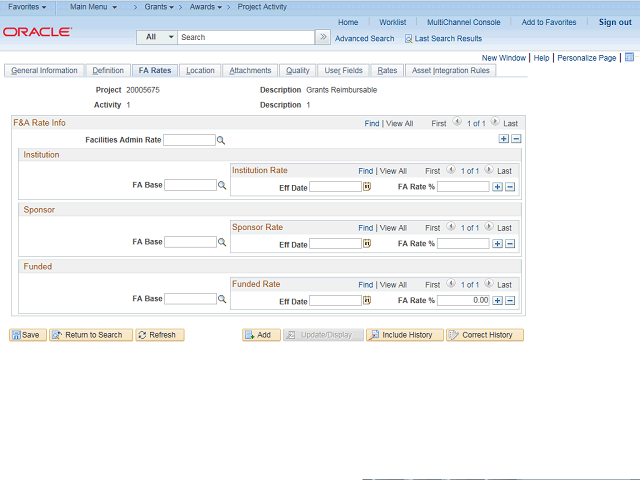Show next Funded Rate row
Viewport: 640px width, 480px height.
[x=489, y=283]
